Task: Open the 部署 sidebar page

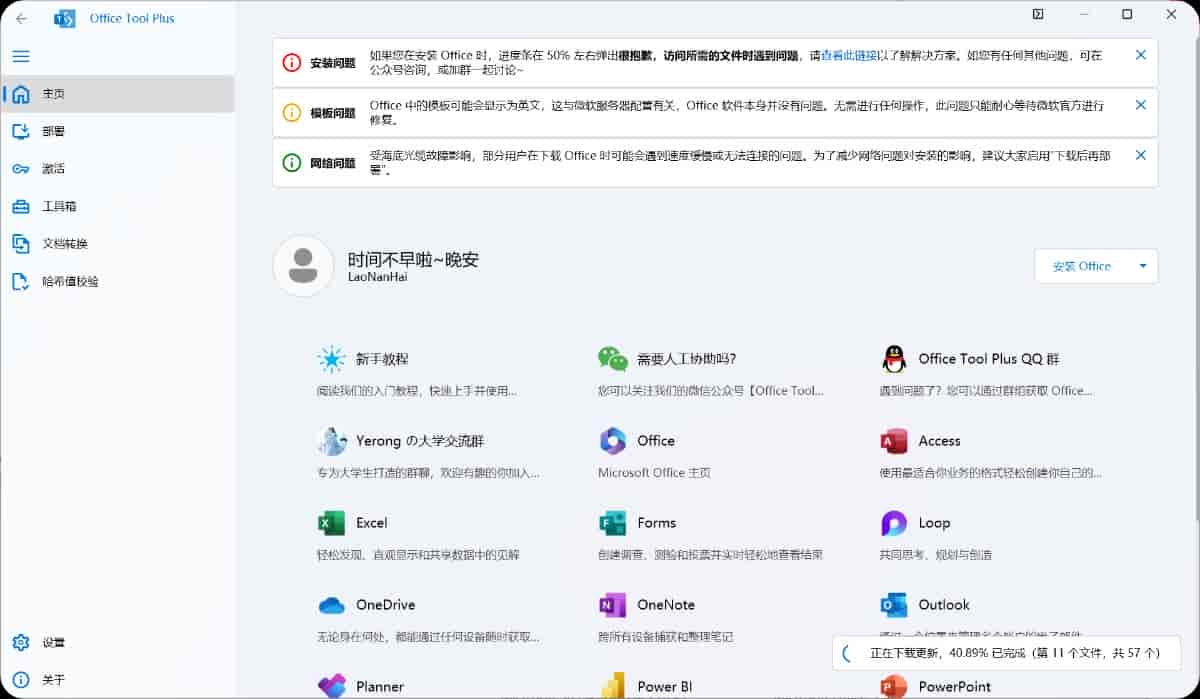Action: [53, 131]
